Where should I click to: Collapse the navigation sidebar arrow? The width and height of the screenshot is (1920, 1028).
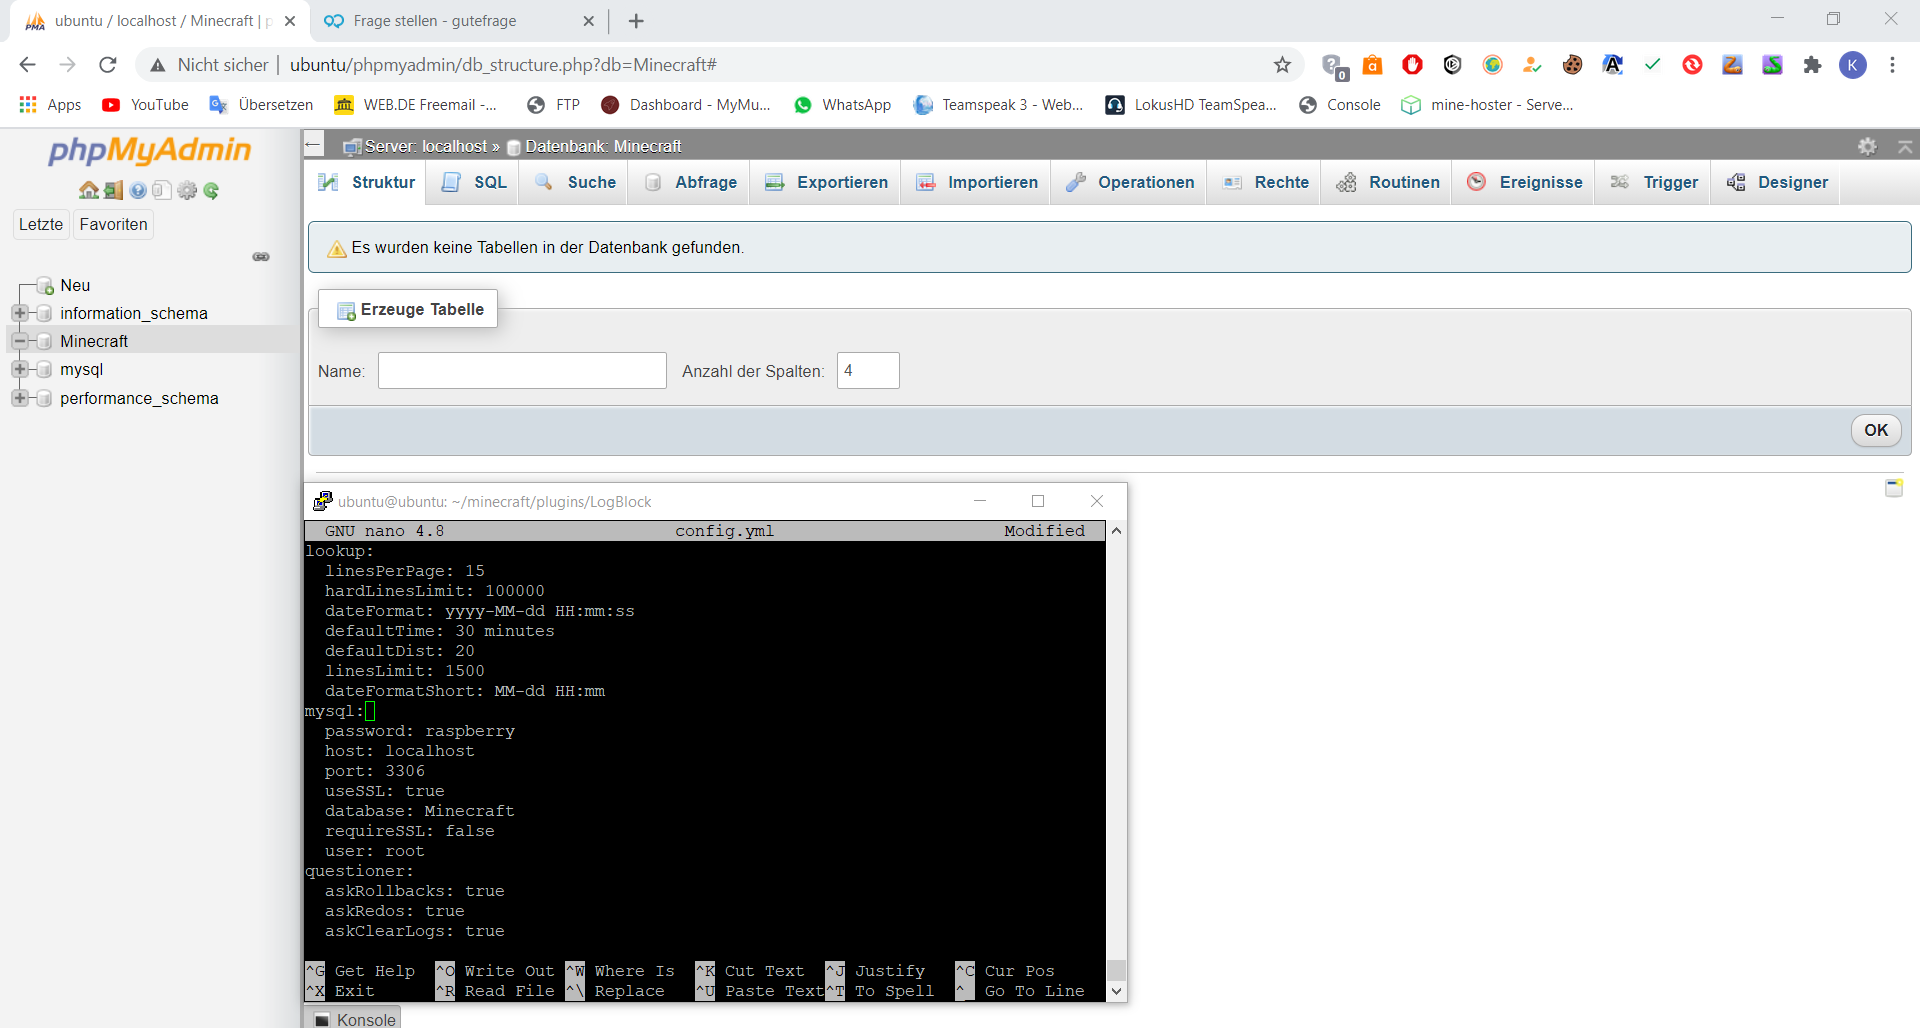pos(313,145)
